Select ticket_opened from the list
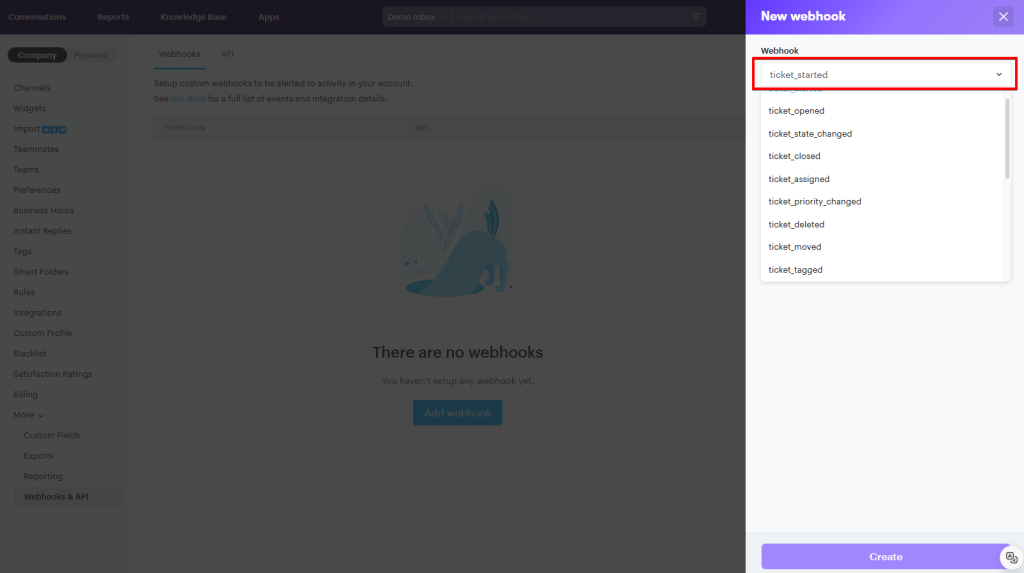 coord(796,111)
